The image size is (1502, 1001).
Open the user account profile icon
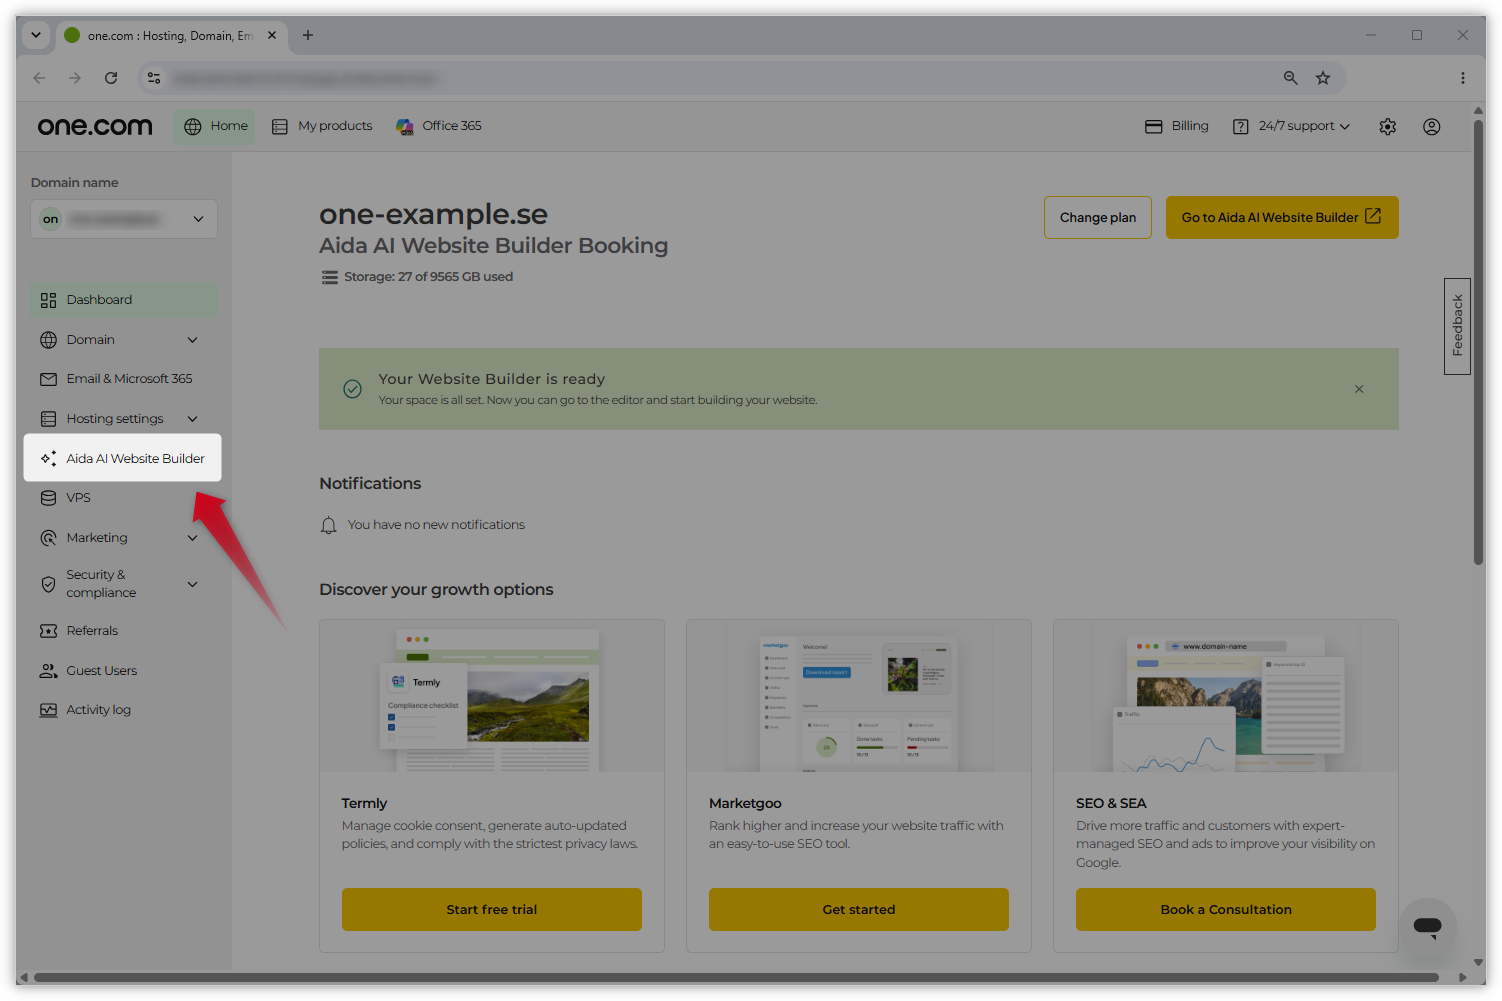click(1432, 126)
